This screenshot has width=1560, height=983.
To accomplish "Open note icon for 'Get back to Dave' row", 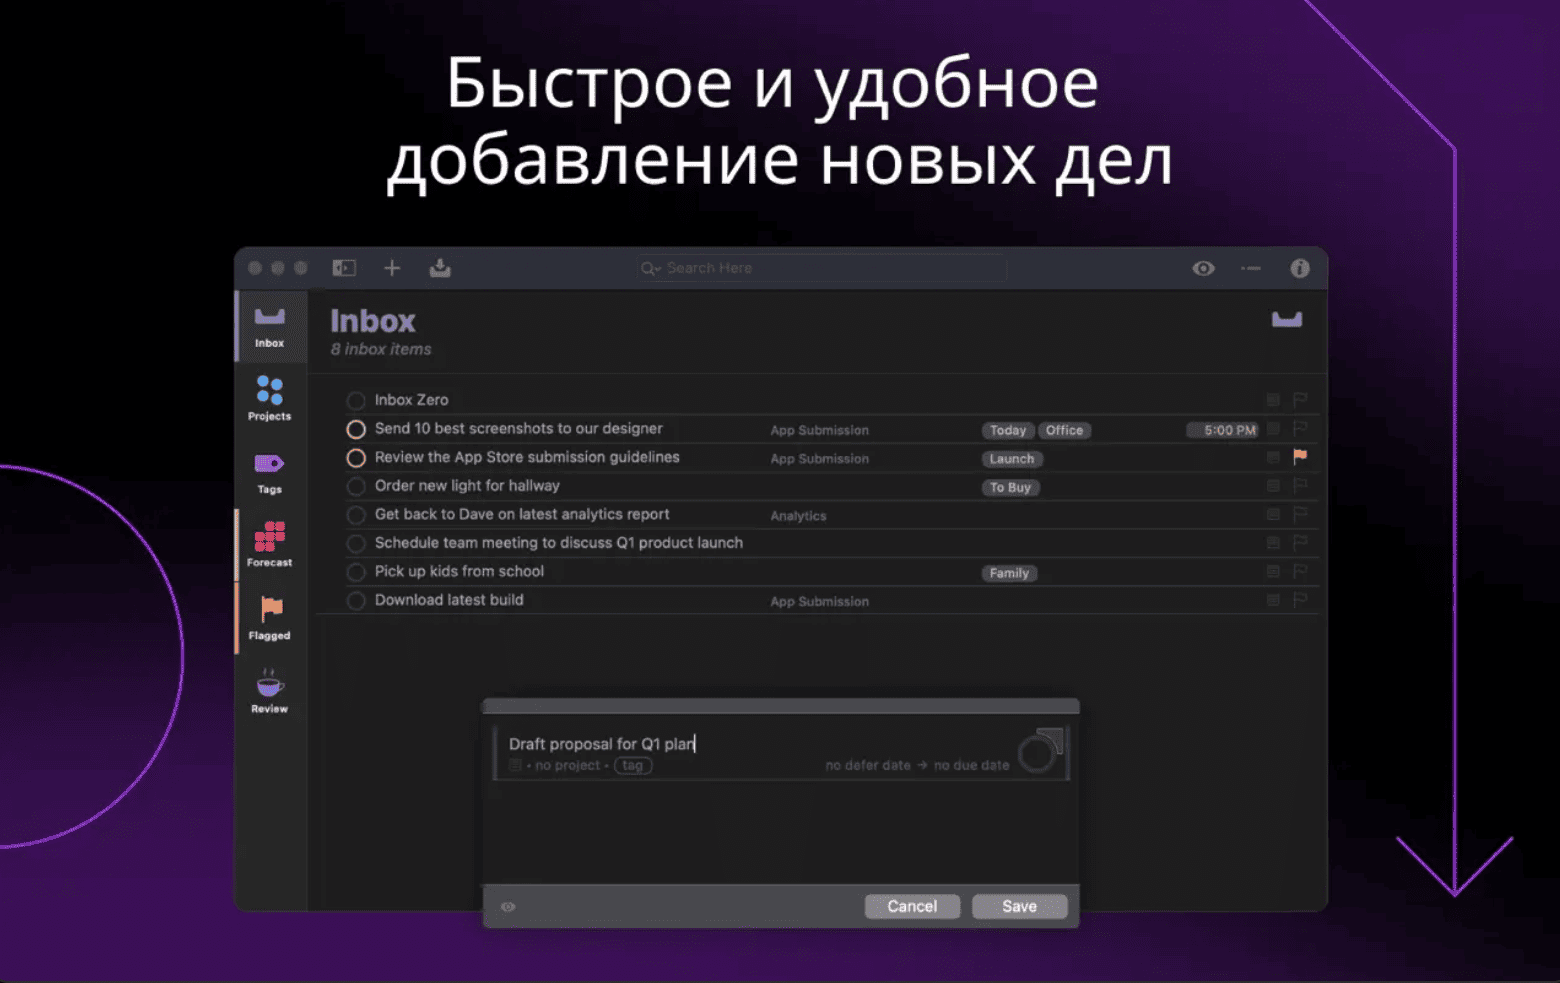I will pos(1273,514).
